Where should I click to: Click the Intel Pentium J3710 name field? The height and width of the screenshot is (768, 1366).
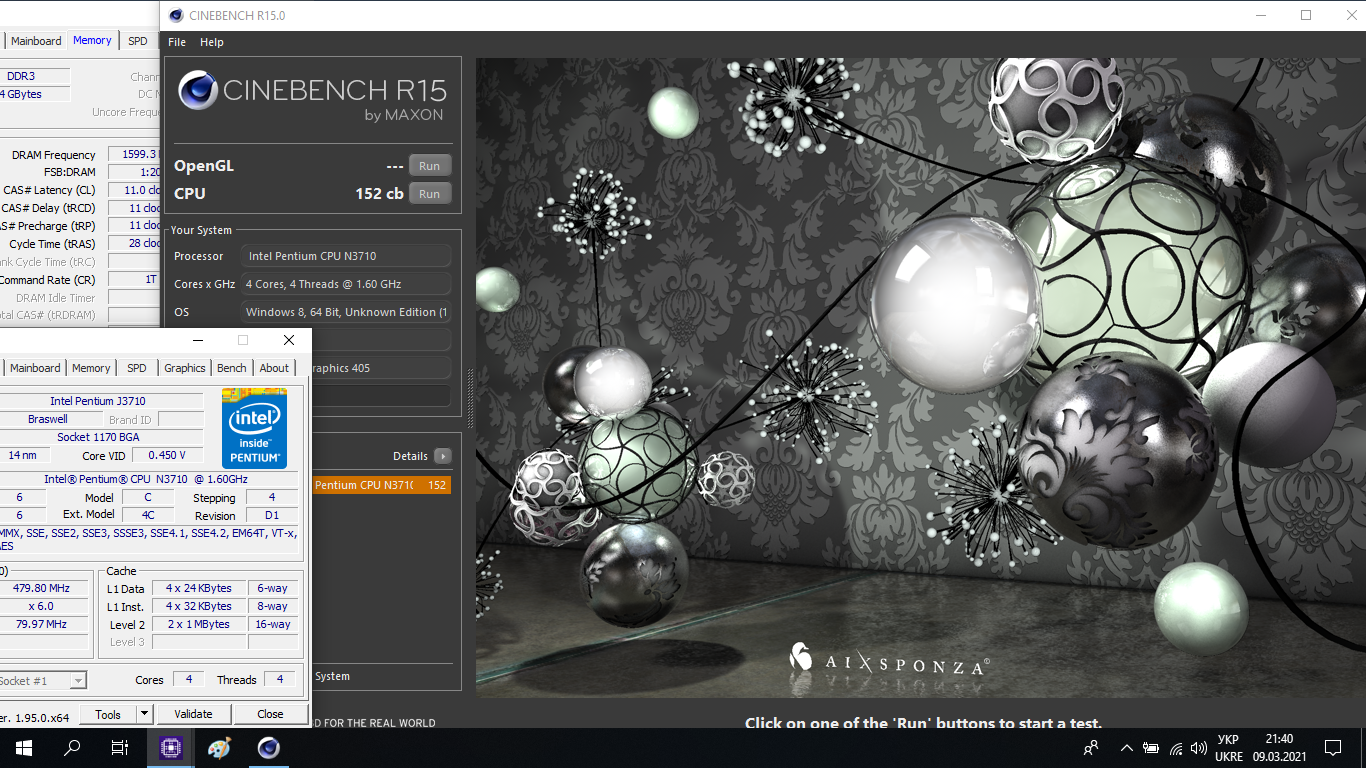[101, 401]
